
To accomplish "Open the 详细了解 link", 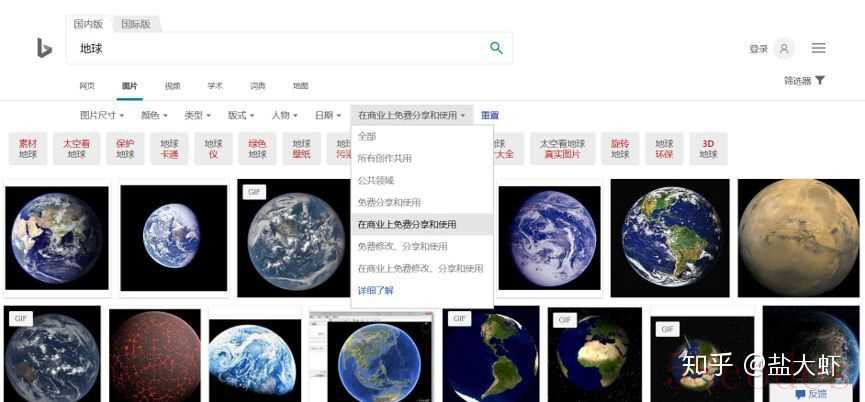I will coord(375,291).
